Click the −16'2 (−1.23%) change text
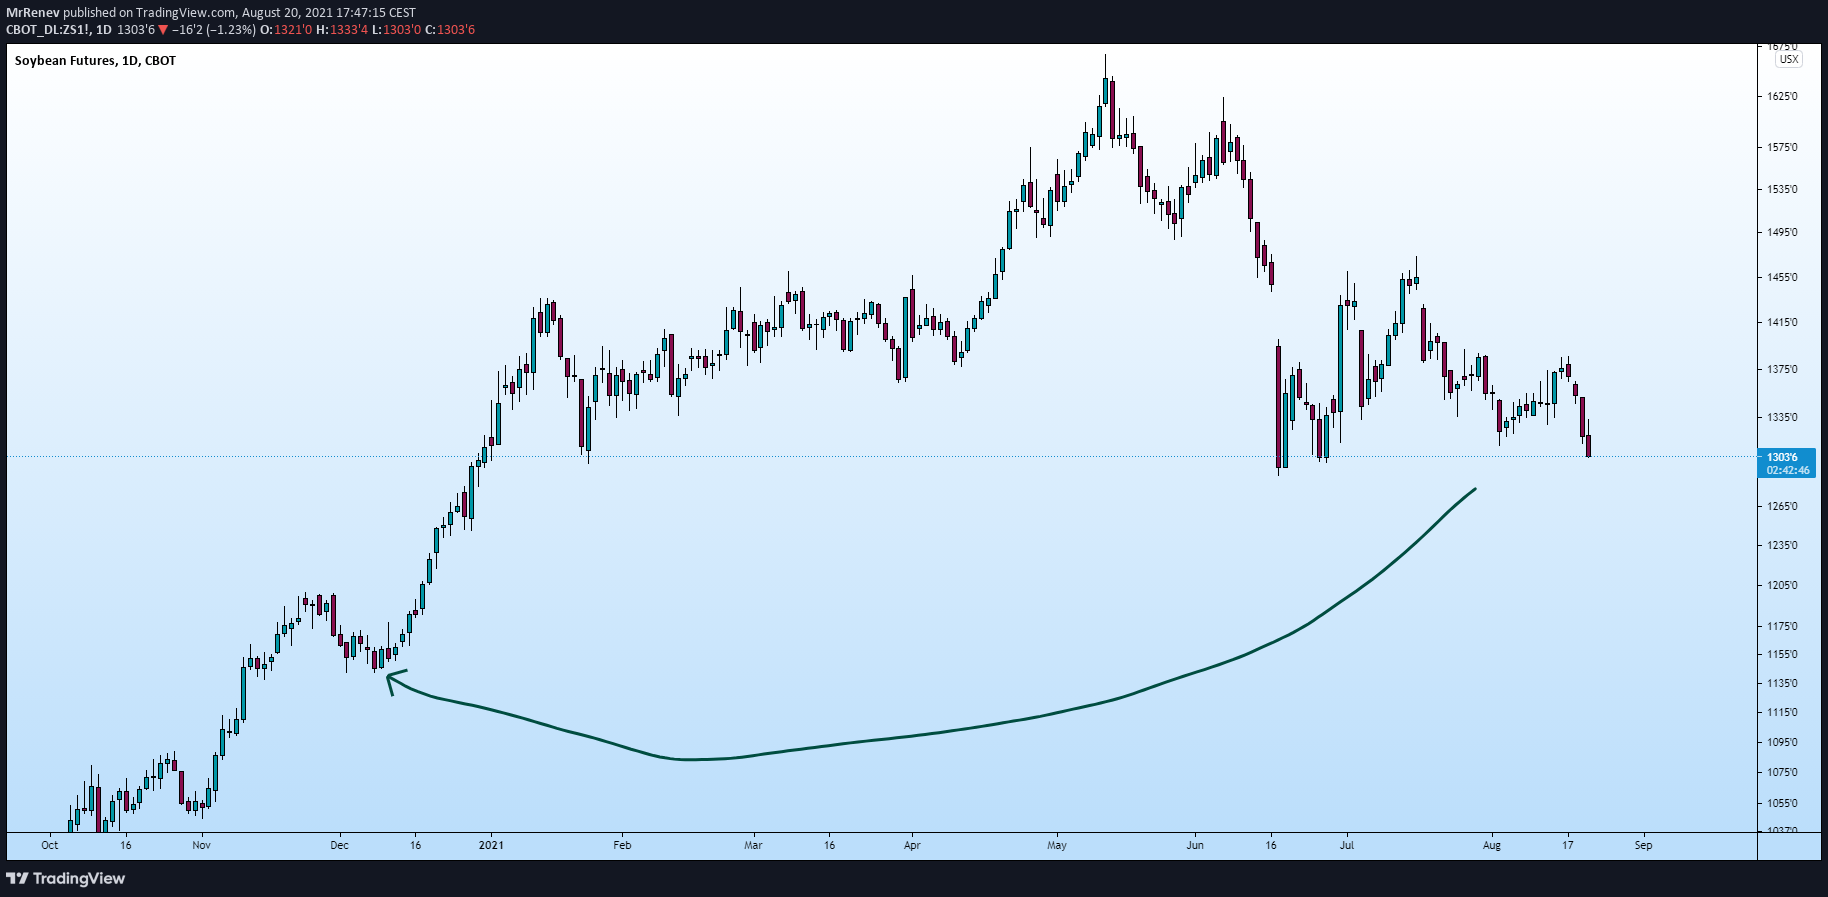The image size is (1828, 897). [213, 30]
